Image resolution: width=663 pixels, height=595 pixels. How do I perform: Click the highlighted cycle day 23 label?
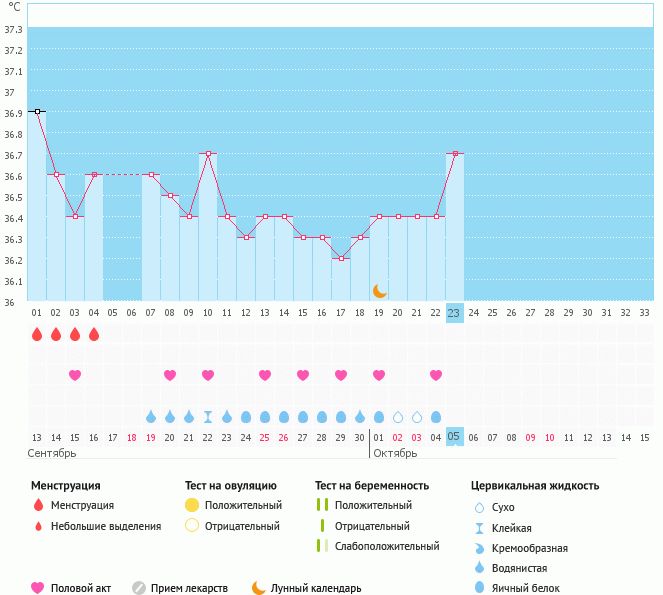click(455, 313)
